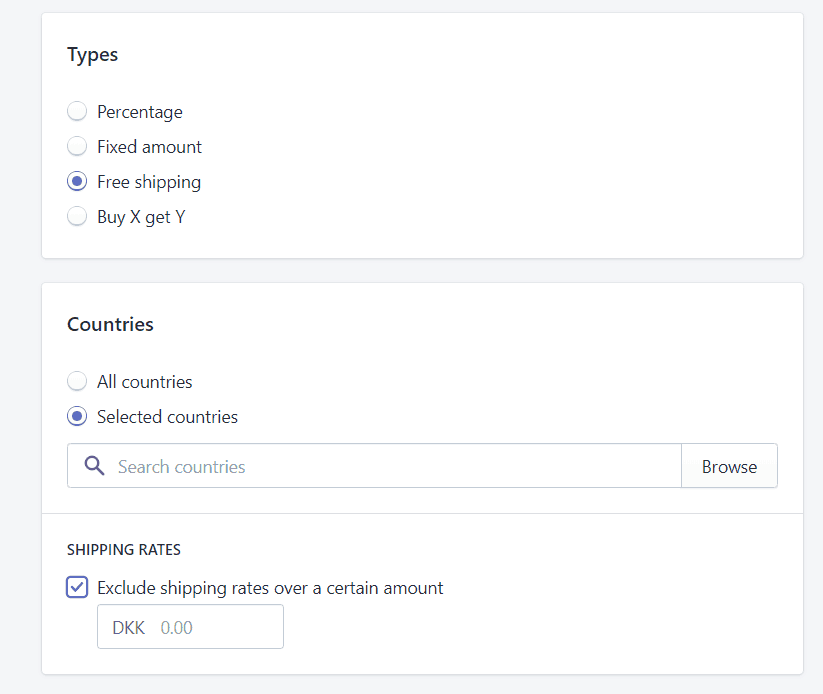Click the DKK 0.00 amount field

pos(191,627)
